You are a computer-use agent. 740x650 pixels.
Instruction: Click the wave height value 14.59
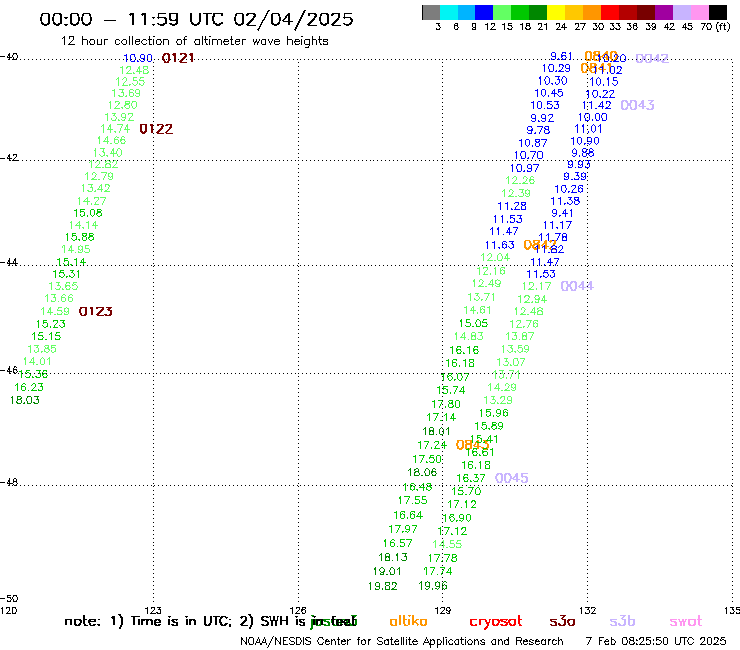pos(55,312)
